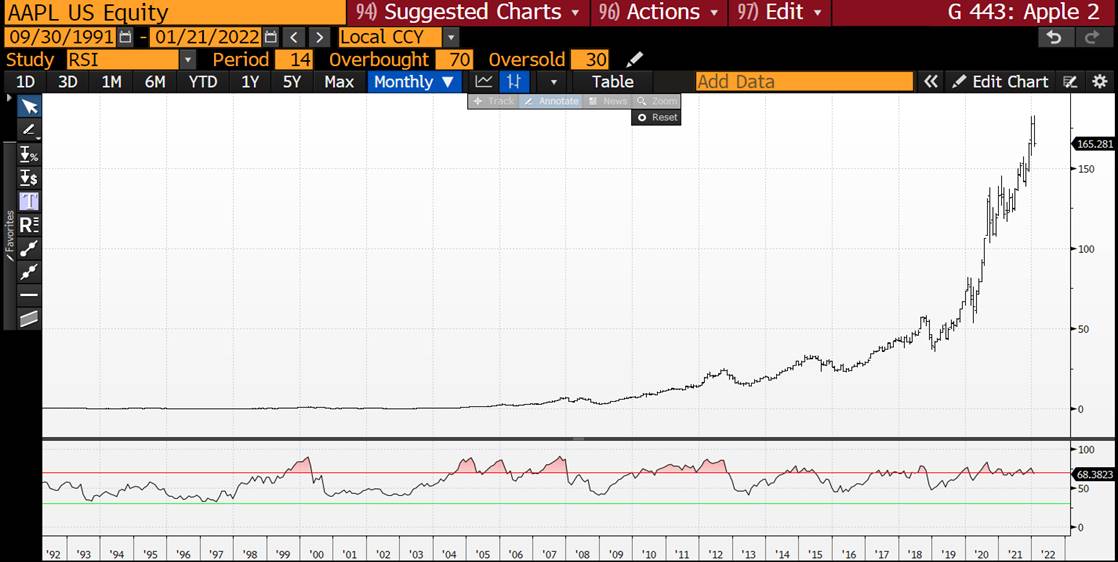Select the R regression lines tool
This screenshot has width=1118, height=562.
(x=29, y=225)
